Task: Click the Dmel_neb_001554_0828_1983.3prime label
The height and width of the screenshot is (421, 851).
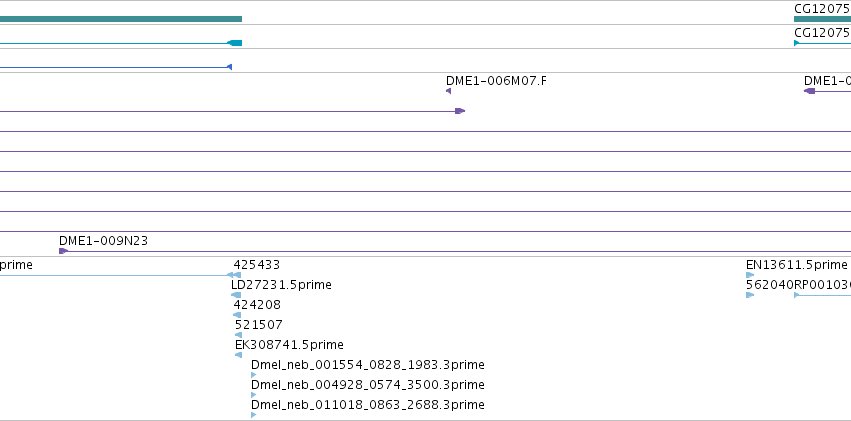Action: [x=367, y=365]
